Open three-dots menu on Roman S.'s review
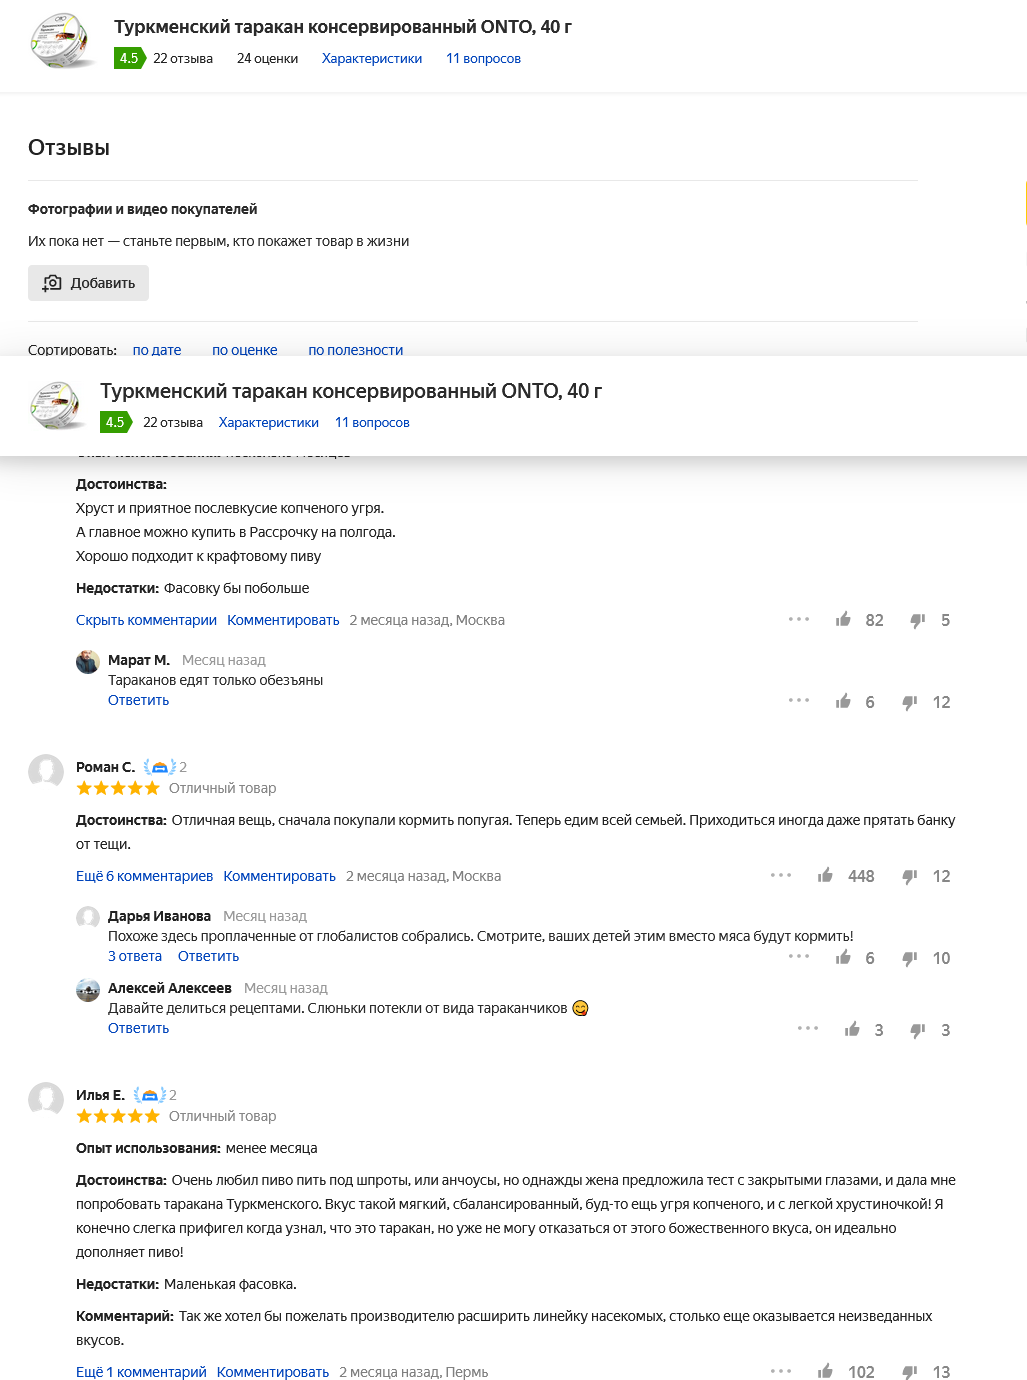 [781, 875]
